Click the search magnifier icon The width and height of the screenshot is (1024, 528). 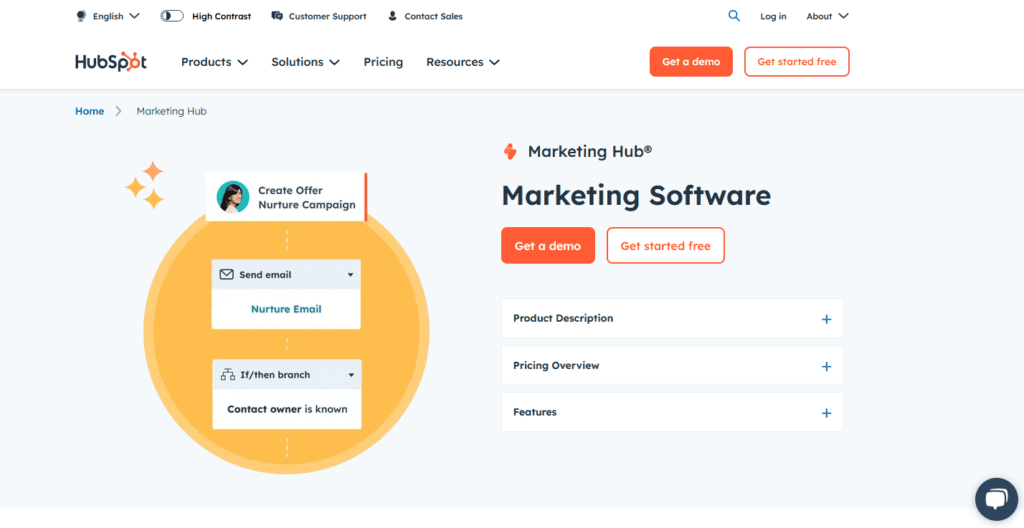[734, 16]
